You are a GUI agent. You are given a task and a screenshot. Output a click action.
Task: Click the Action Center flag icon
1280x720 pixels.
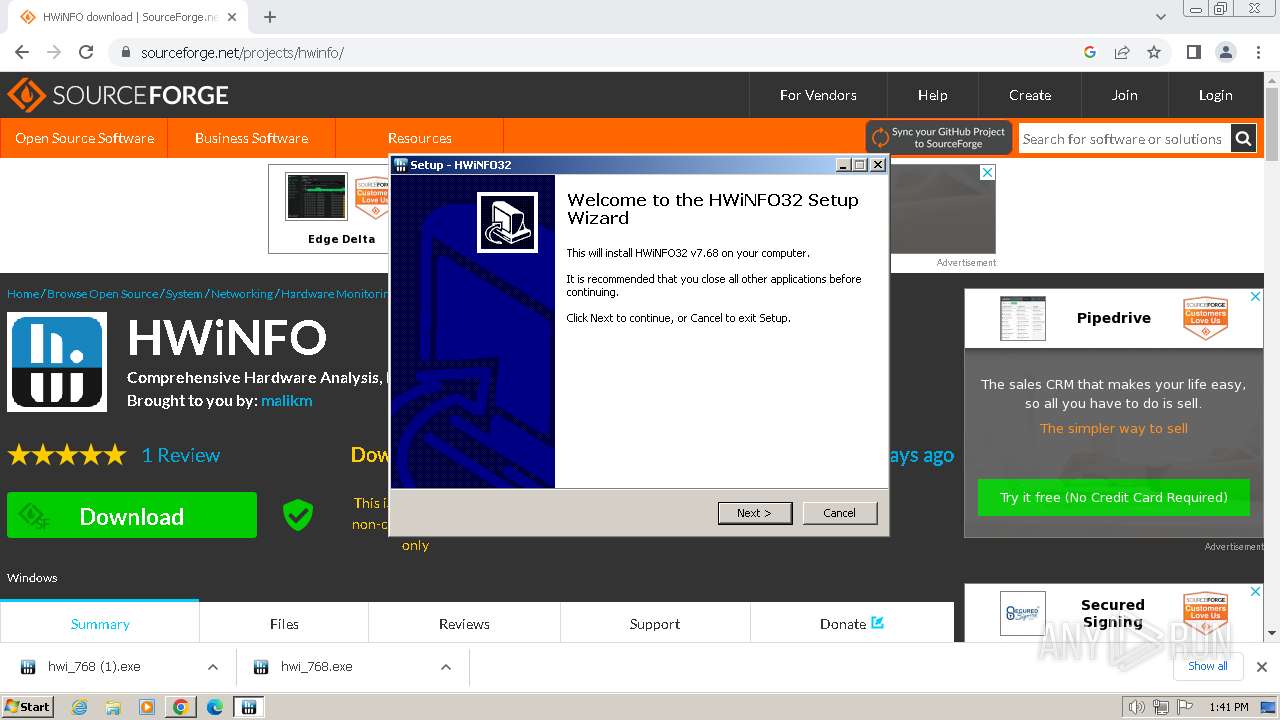pos(1185,707)
